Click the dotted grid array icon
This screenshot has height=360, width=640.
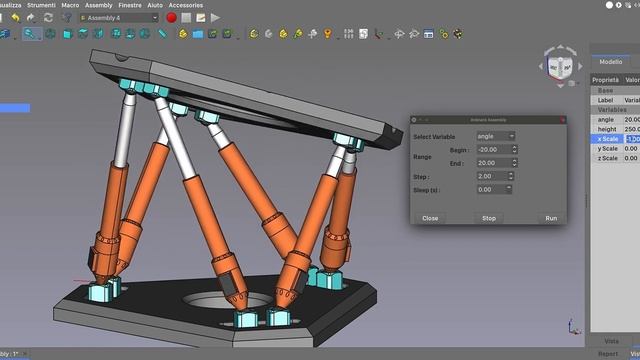[349, 34]
